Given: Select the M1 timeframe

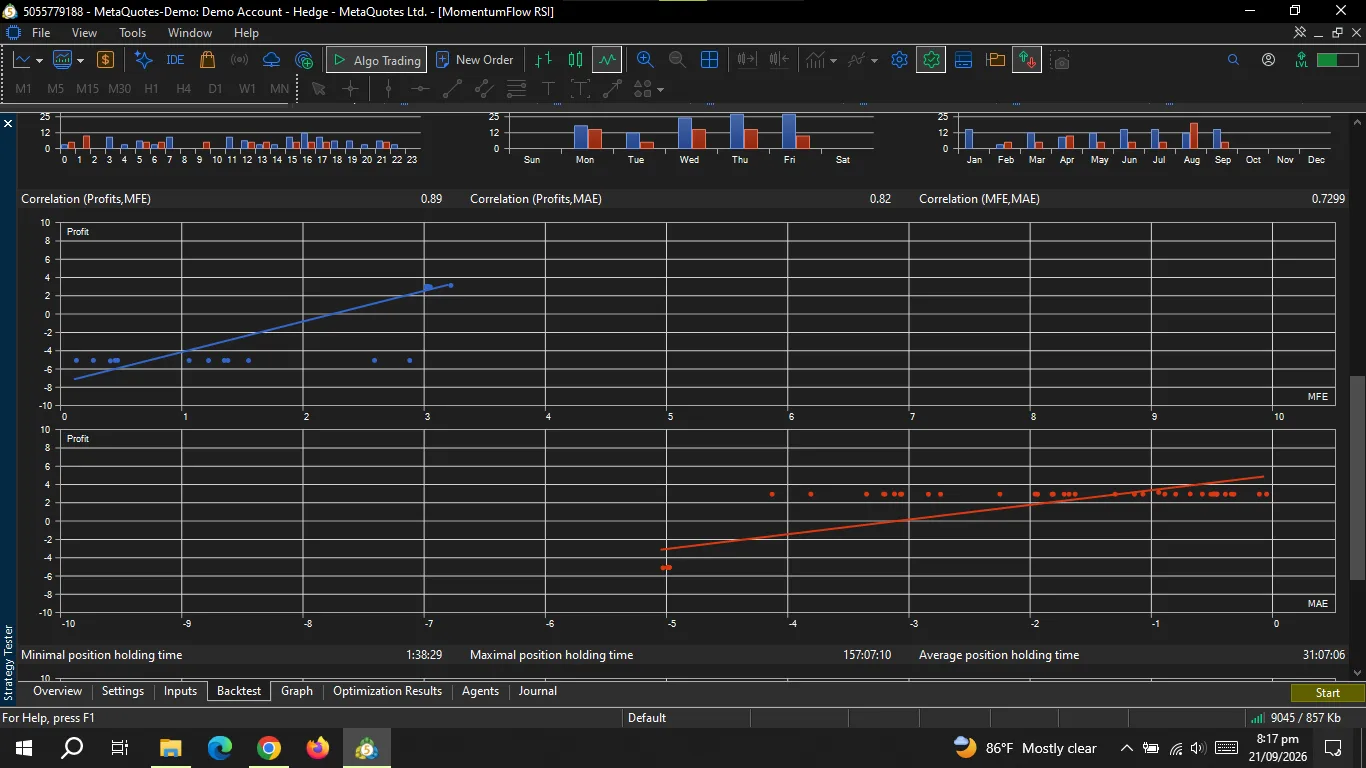Looking at the screenshot, I should coord(23,89).
